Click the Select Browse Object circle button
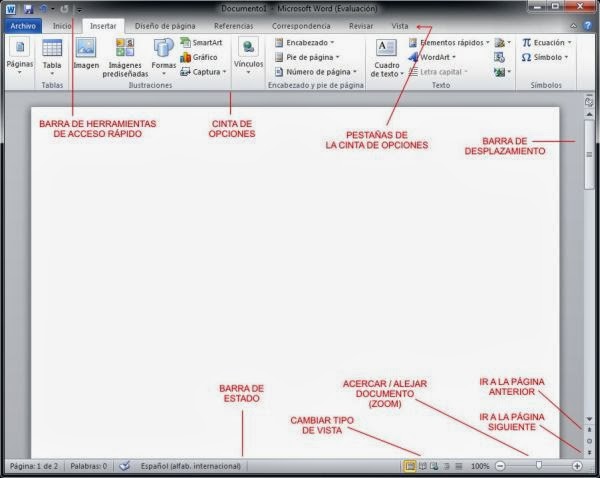 click(589, 441)
